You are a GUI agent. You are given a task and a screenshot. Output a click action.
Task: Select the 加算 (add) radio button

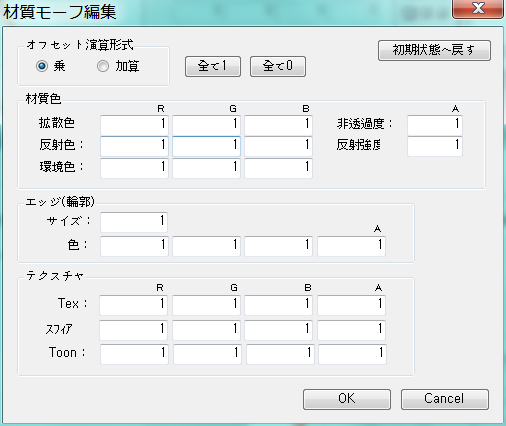click(103, 66)
